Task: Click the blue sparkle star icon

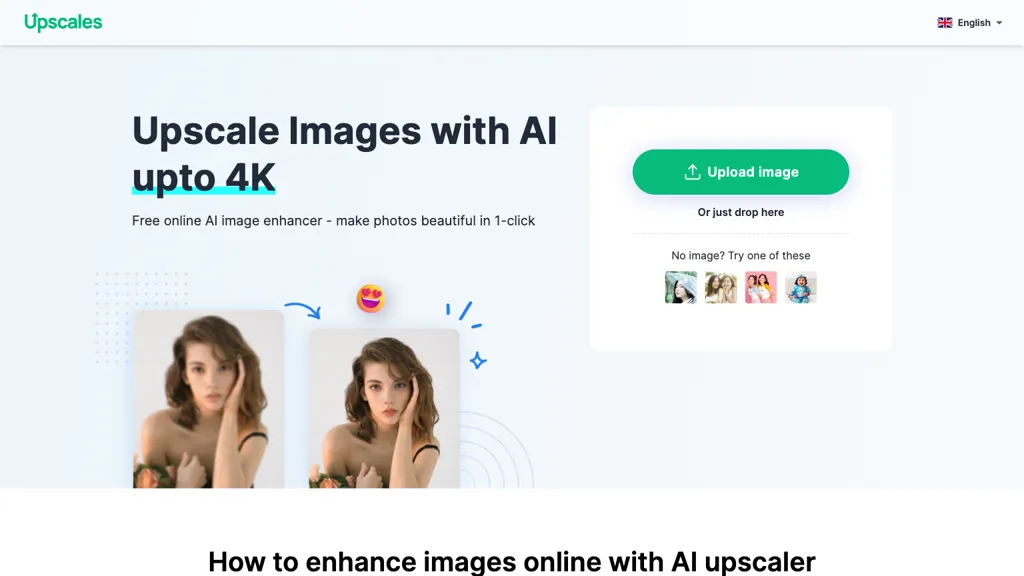Action: [478, 360]
